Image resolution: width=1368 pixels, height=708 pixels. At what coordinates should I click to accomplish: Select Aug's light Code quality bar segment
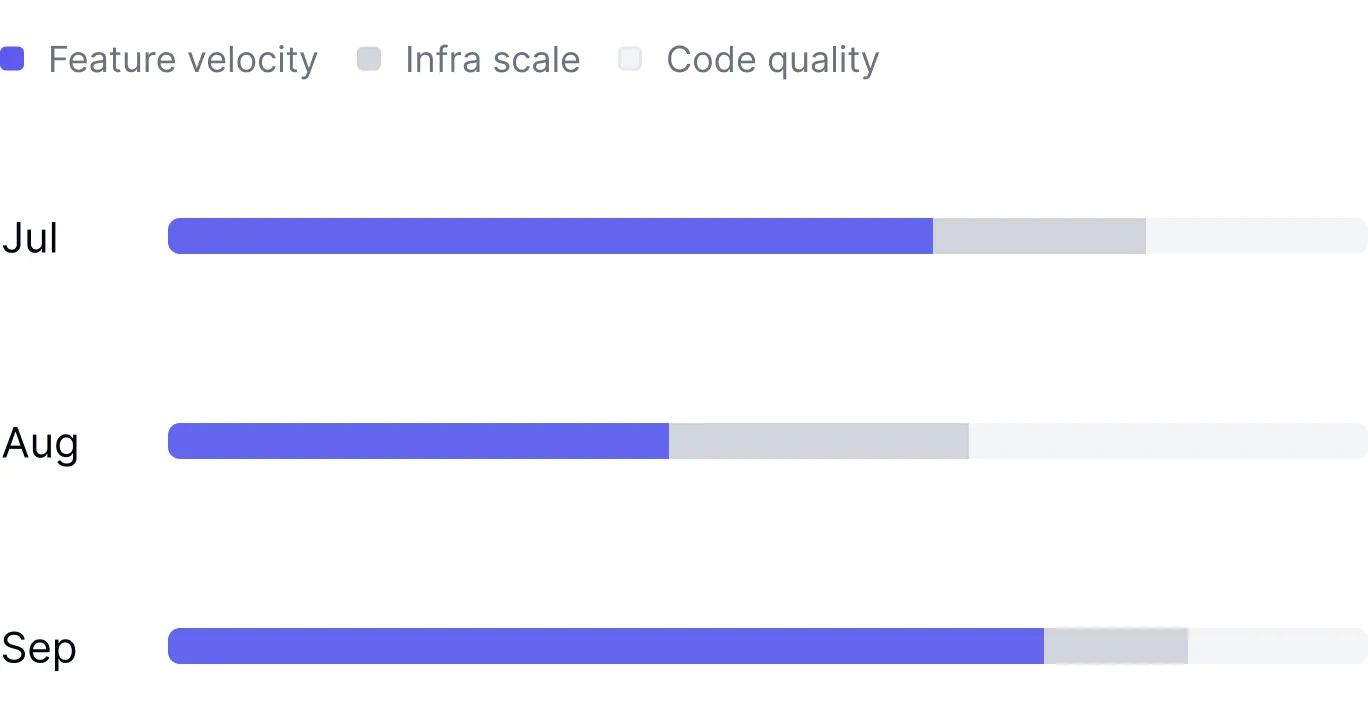tap(1168, 441)
